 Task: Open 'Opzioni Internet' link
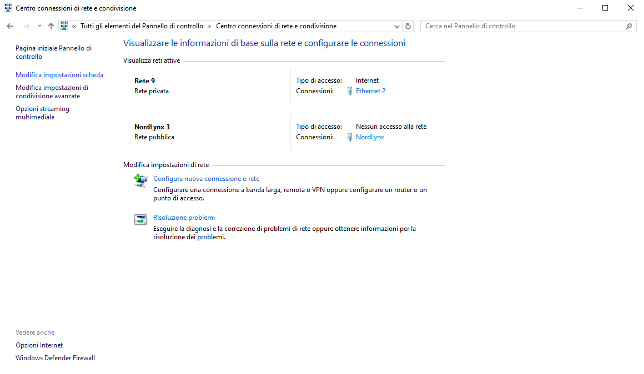39,345
